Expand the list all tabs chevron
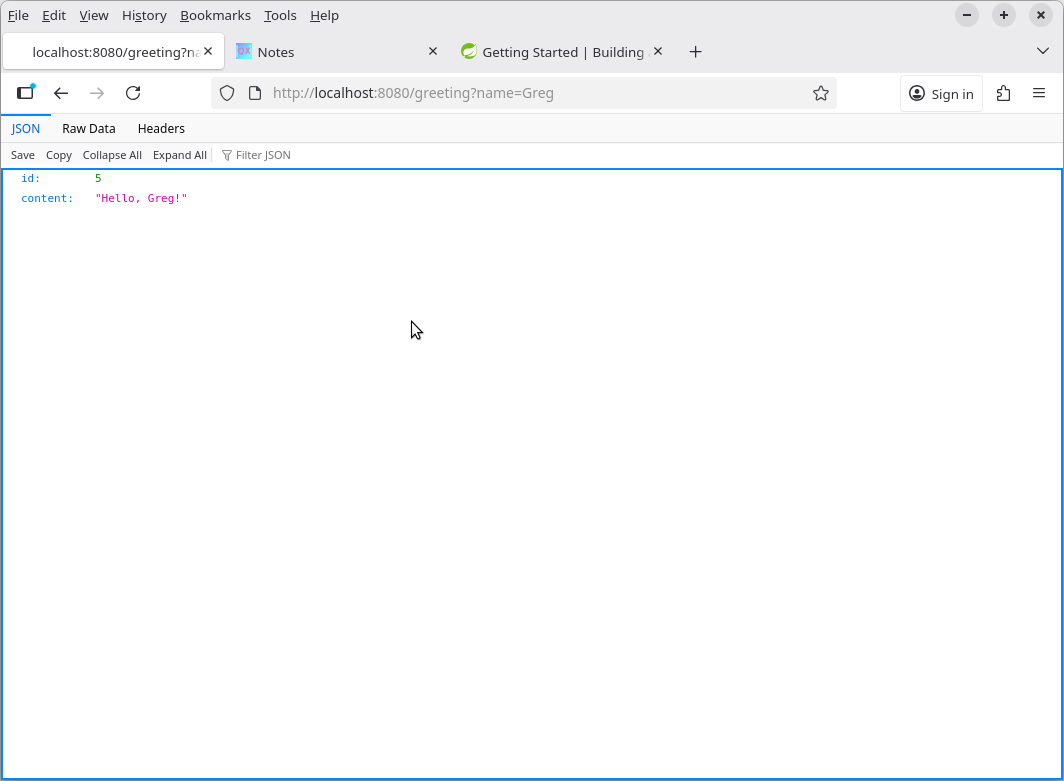1064x781 pixels. (1042, 51)
